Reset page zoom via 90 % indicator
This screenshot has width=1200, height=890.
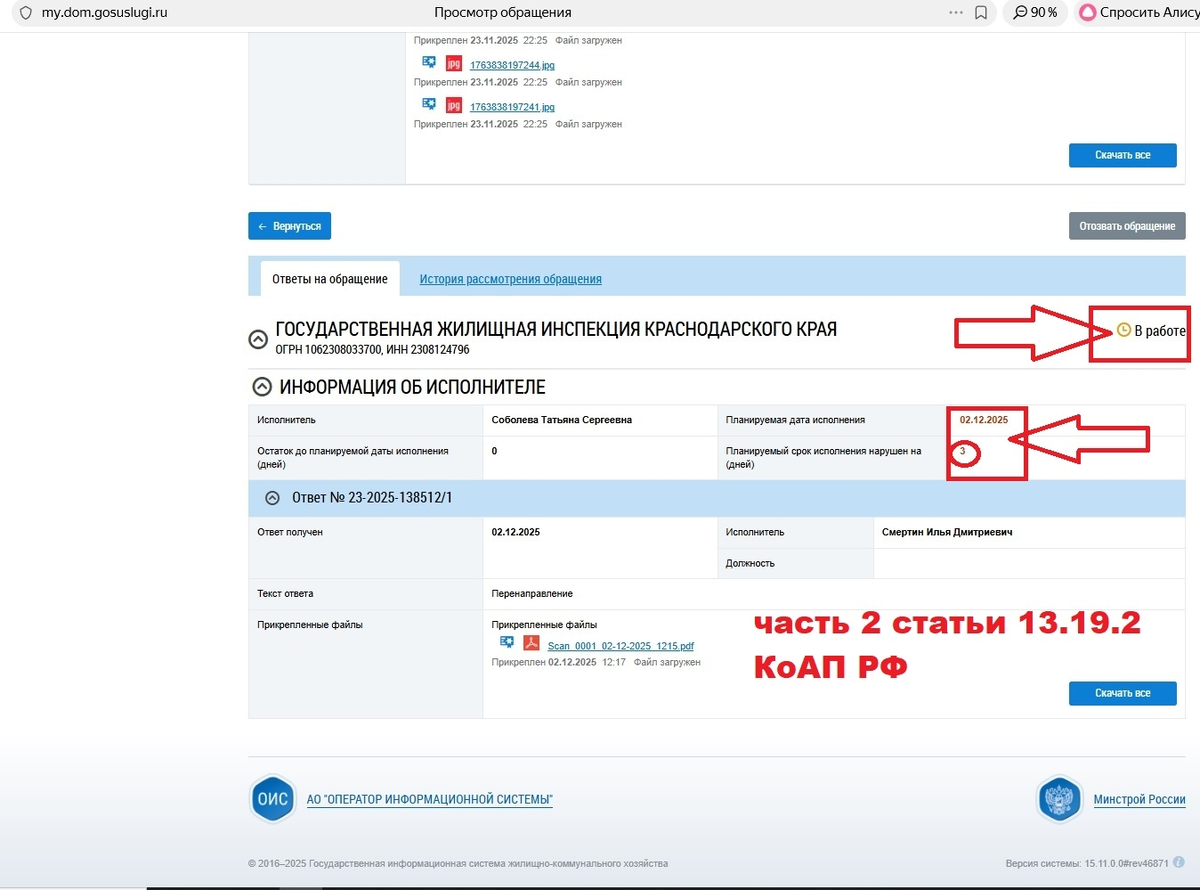(x=1035, y=13)
